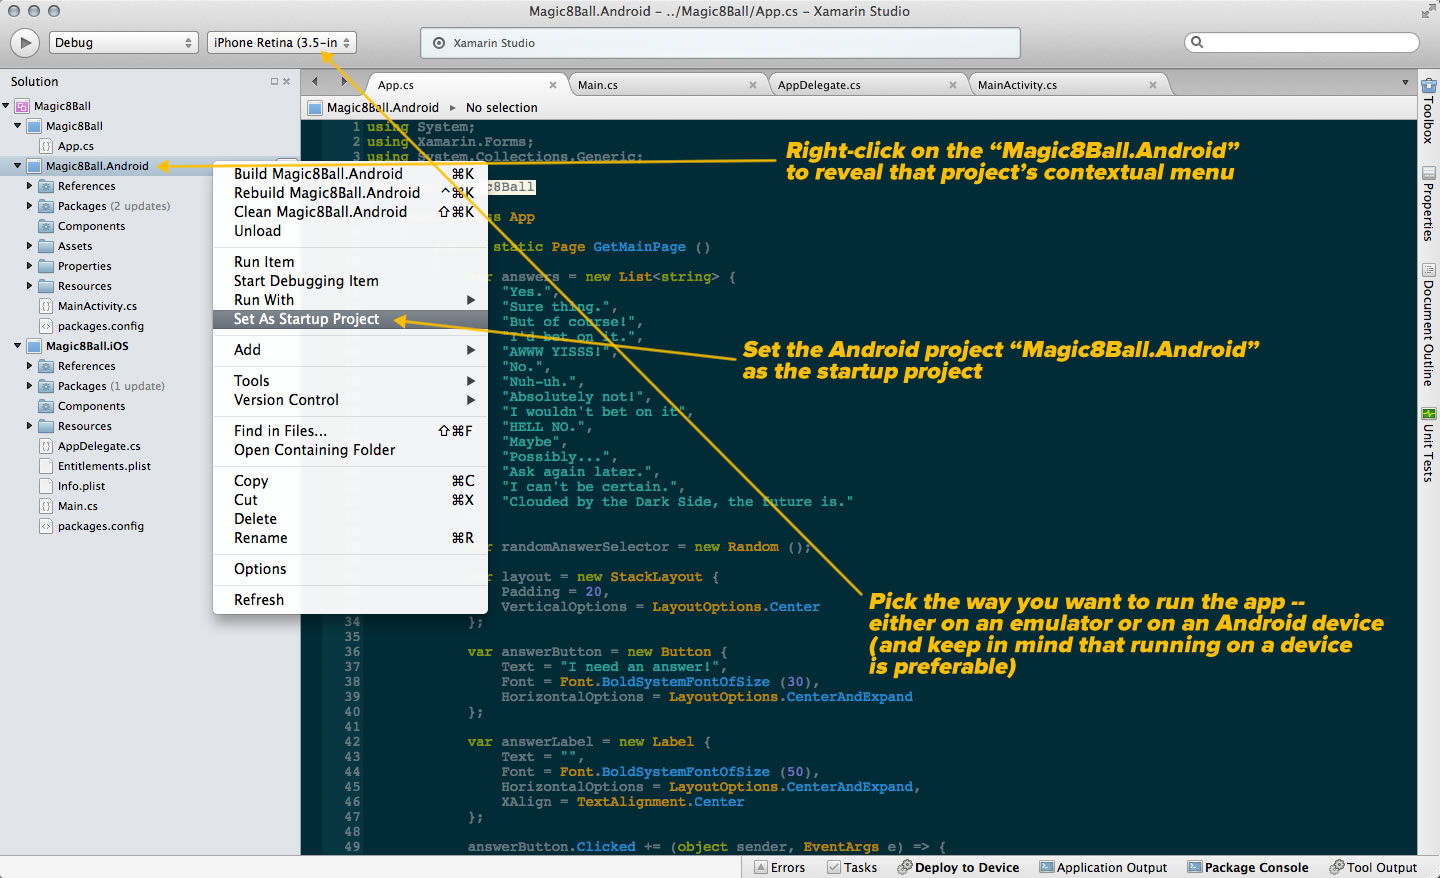The height and width of the screenshot is (878, 1440).
Task: Select Android packages.config file
Action: tap(100, 326)
